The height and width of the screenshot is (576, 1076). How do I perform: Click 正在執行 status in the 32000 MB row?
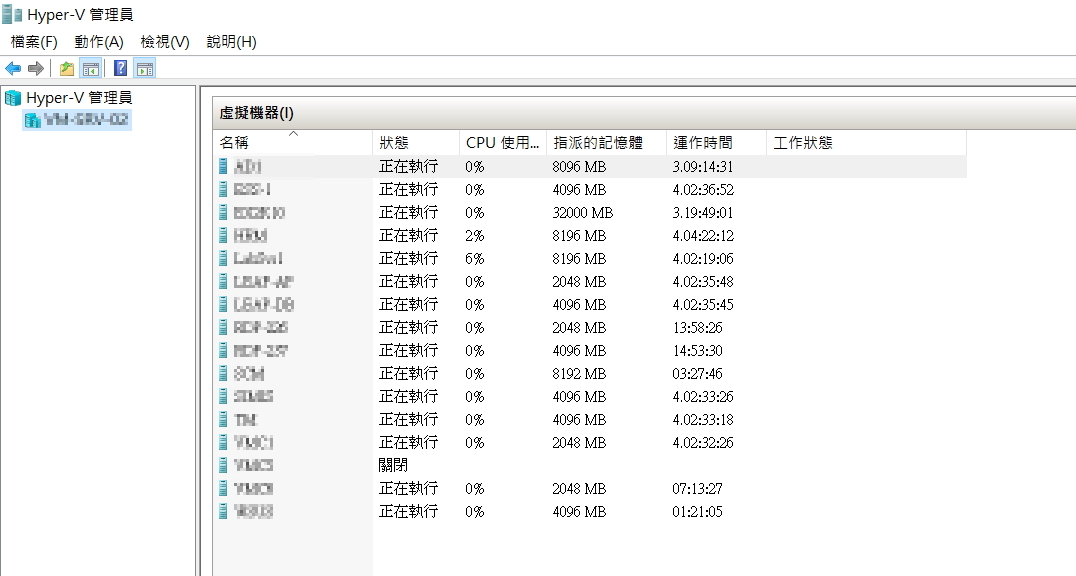click(408, 212)
